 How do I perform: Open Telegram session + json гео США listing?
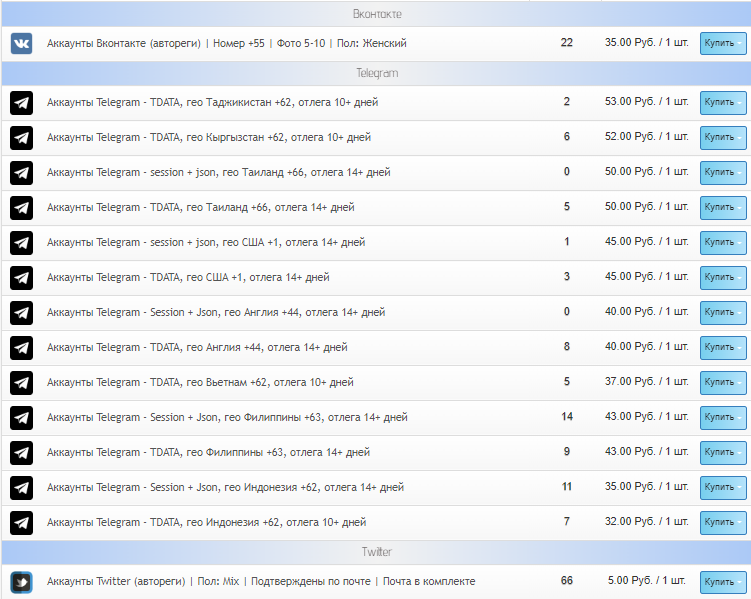click(206, 242)
